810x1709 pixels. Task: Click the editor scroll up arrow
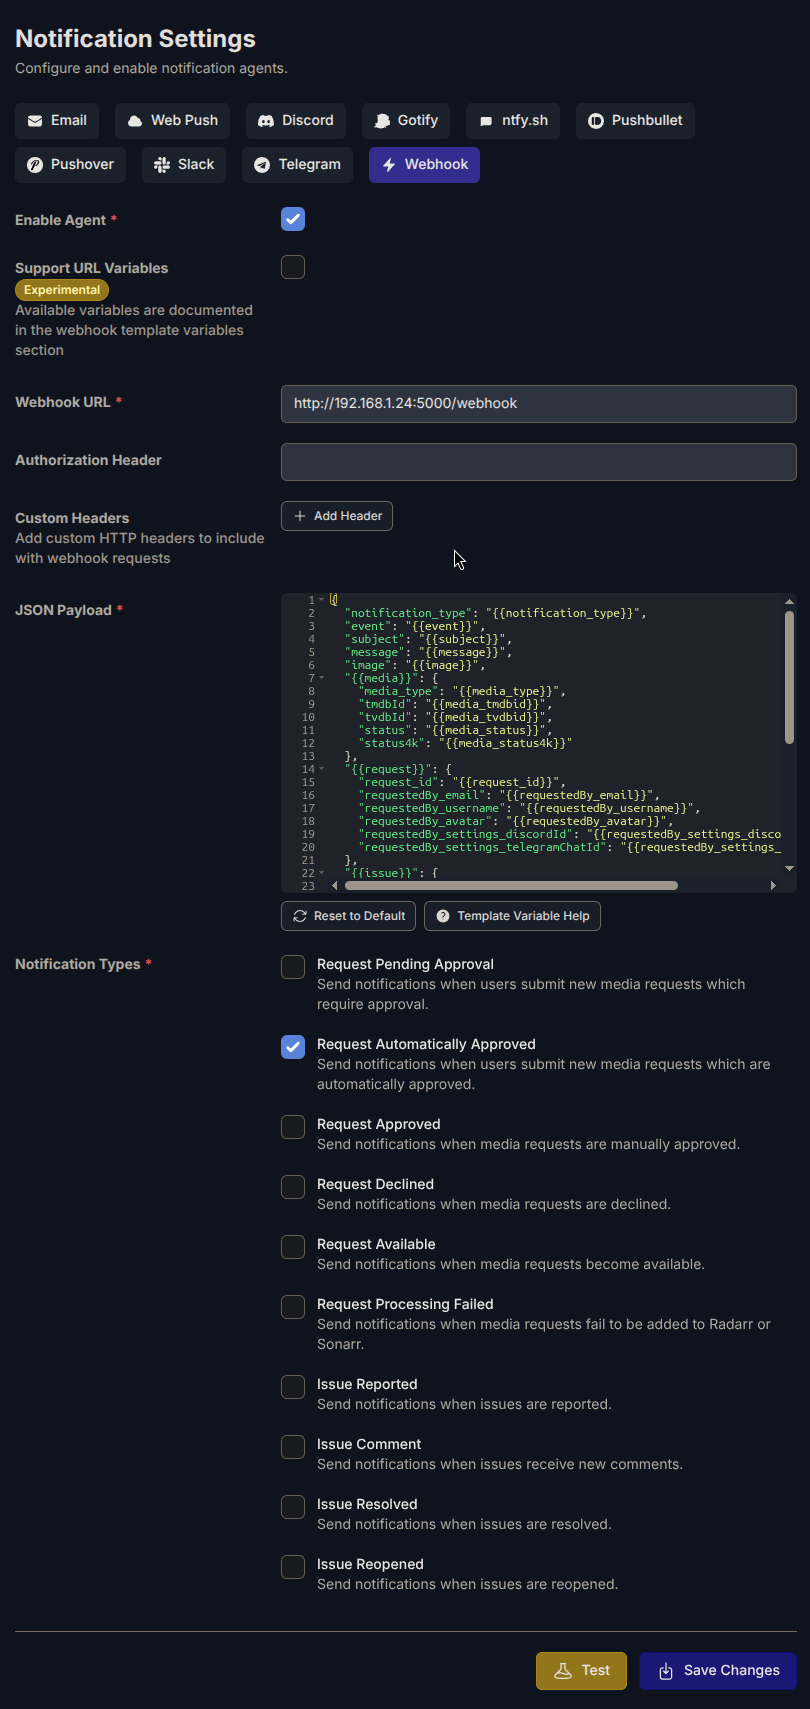(789, 601)
